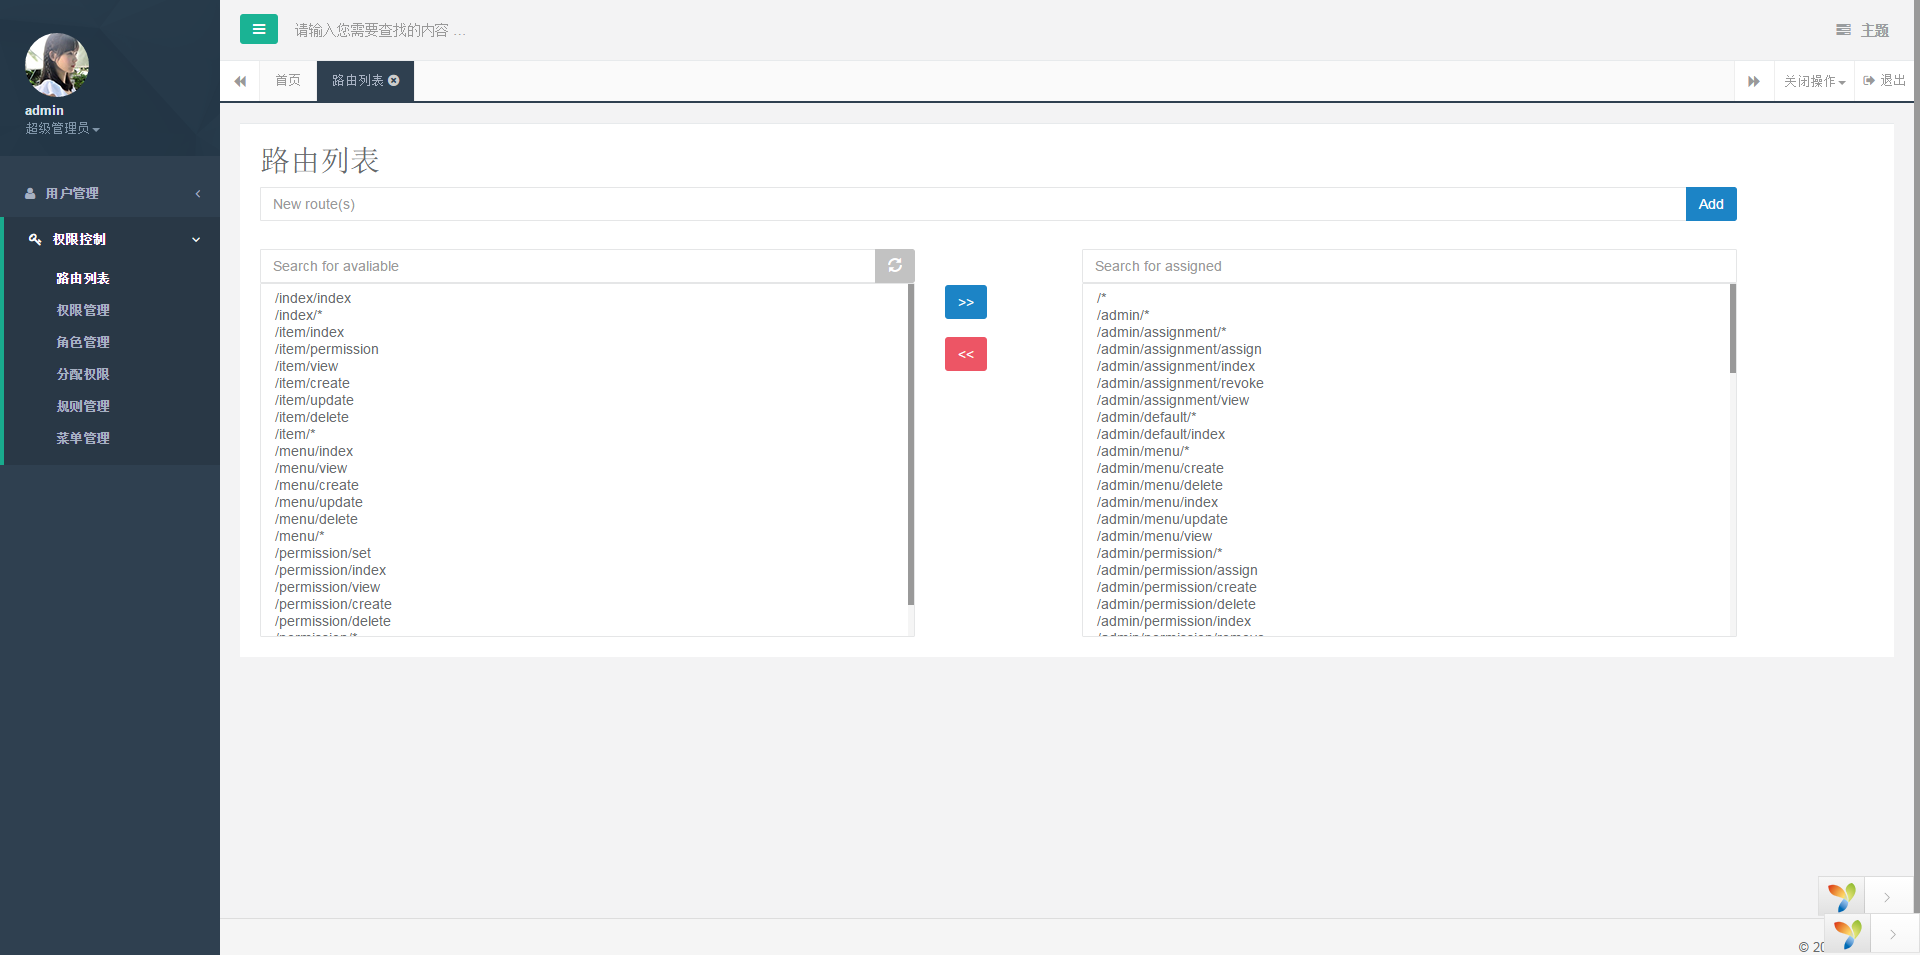This screenshot has width=1920, height=955.
Task: Expand the 用户管理 sidebar menu
Action: click(110, 193)
